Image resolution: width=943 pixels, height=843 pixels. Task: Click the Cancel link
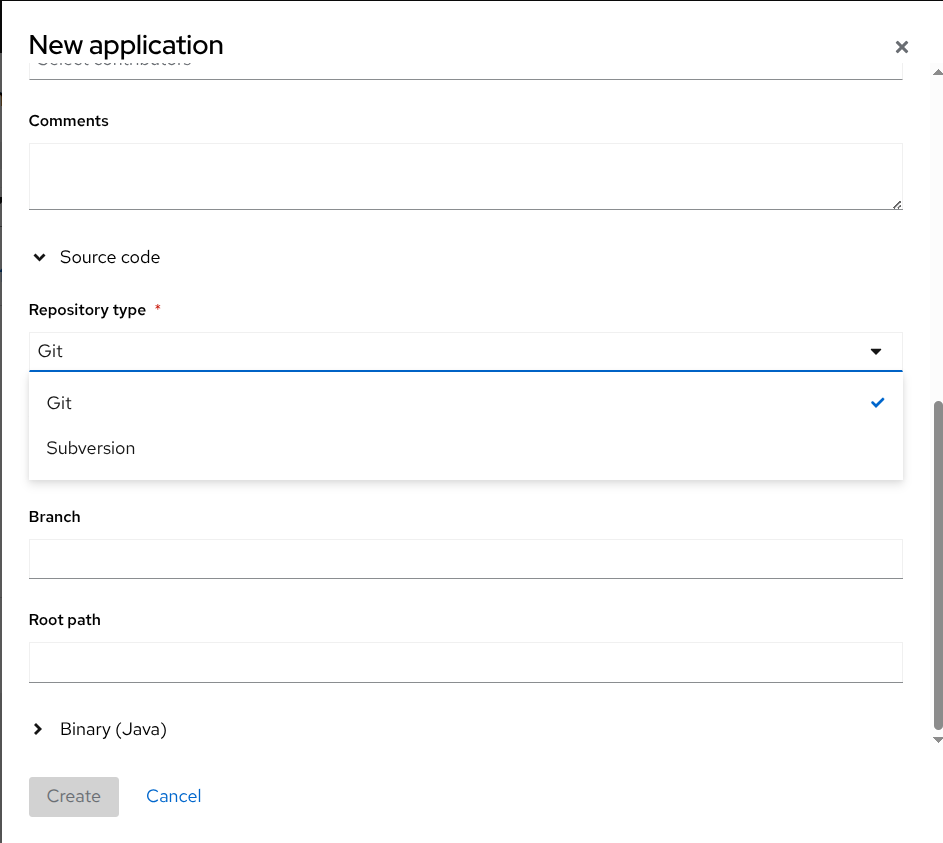click(174, 796)
